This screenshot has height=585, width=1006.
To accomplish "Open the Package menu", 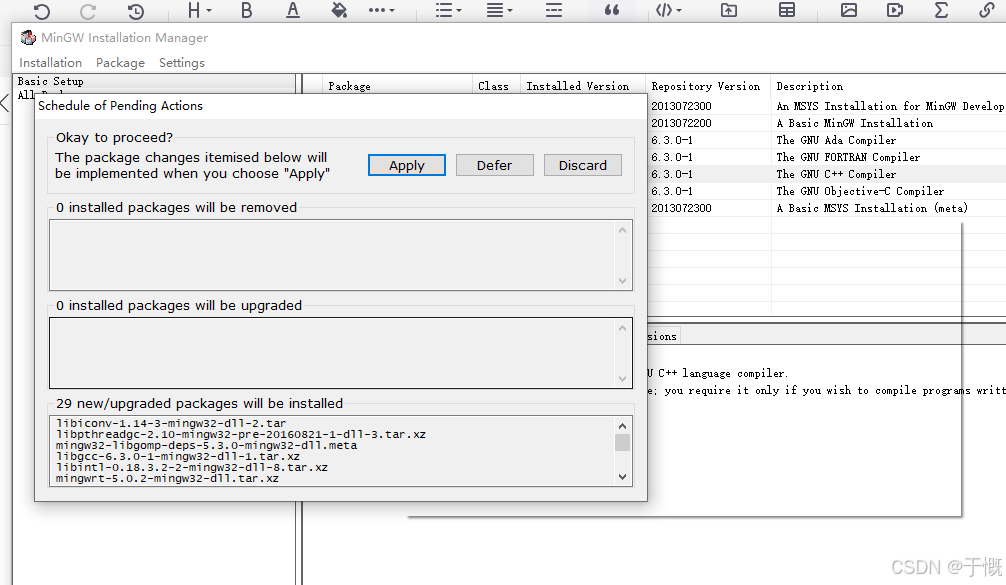I will tap(120, 62).
